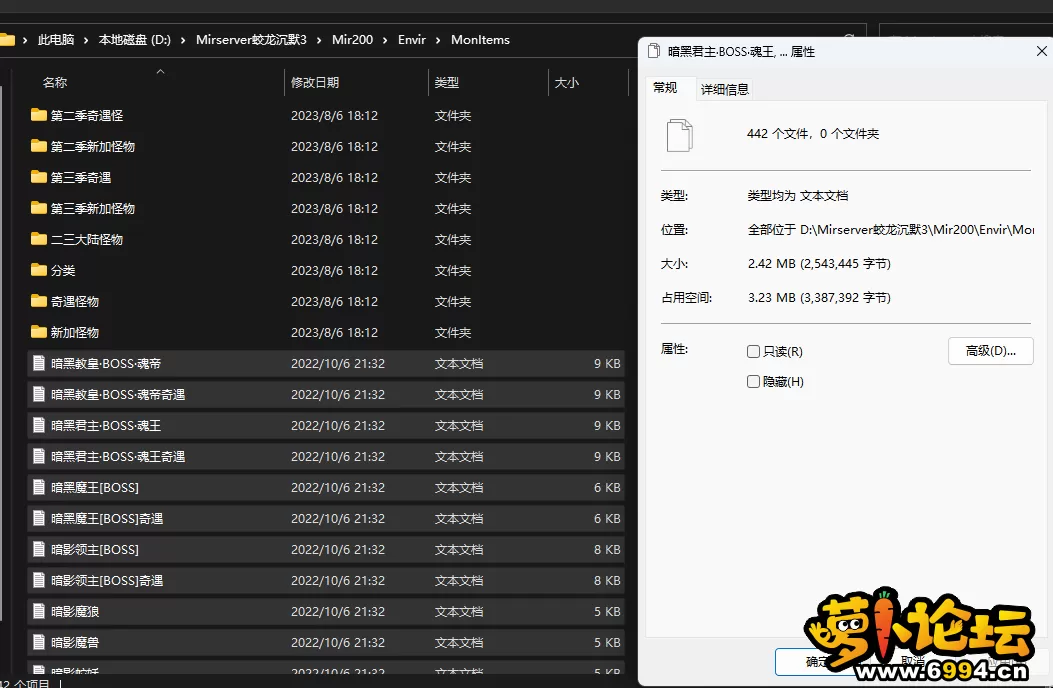Sort by the 类型 column header

click(x=447, y=83)
